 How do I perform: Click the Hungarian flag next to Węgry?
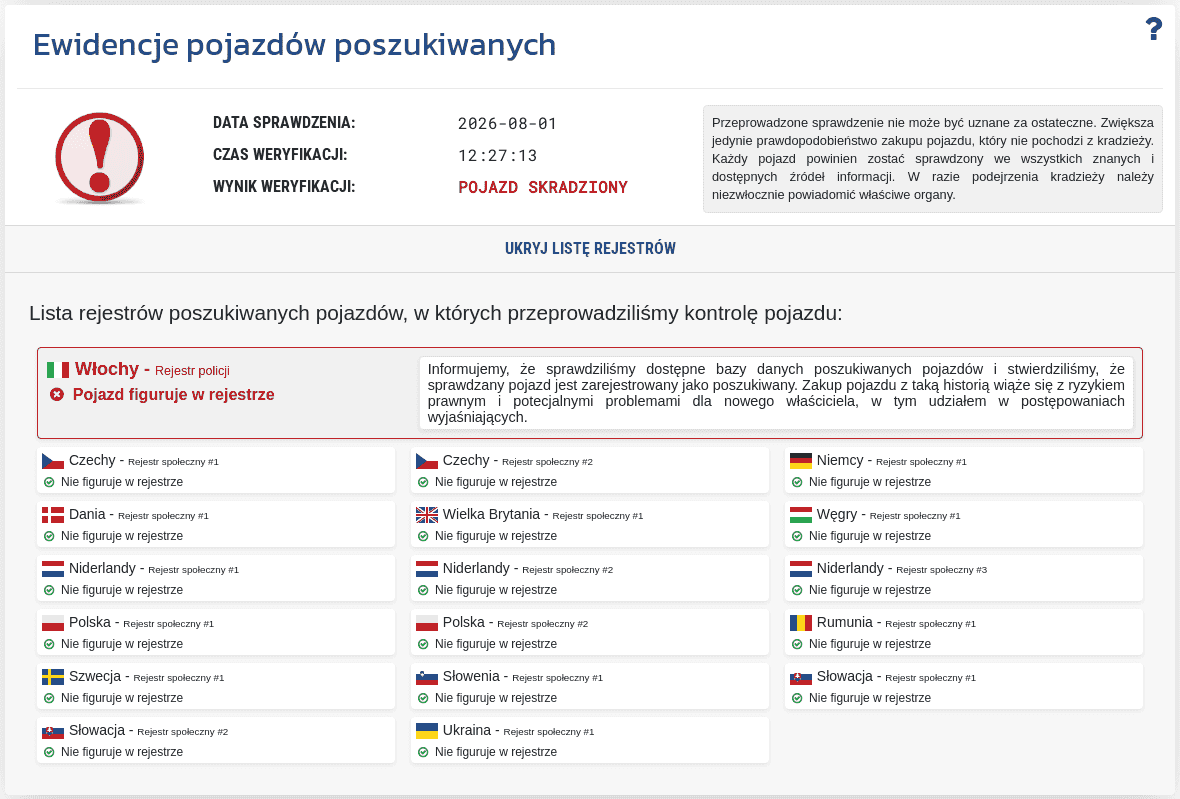pyautogui.click(x=801, y=515)
